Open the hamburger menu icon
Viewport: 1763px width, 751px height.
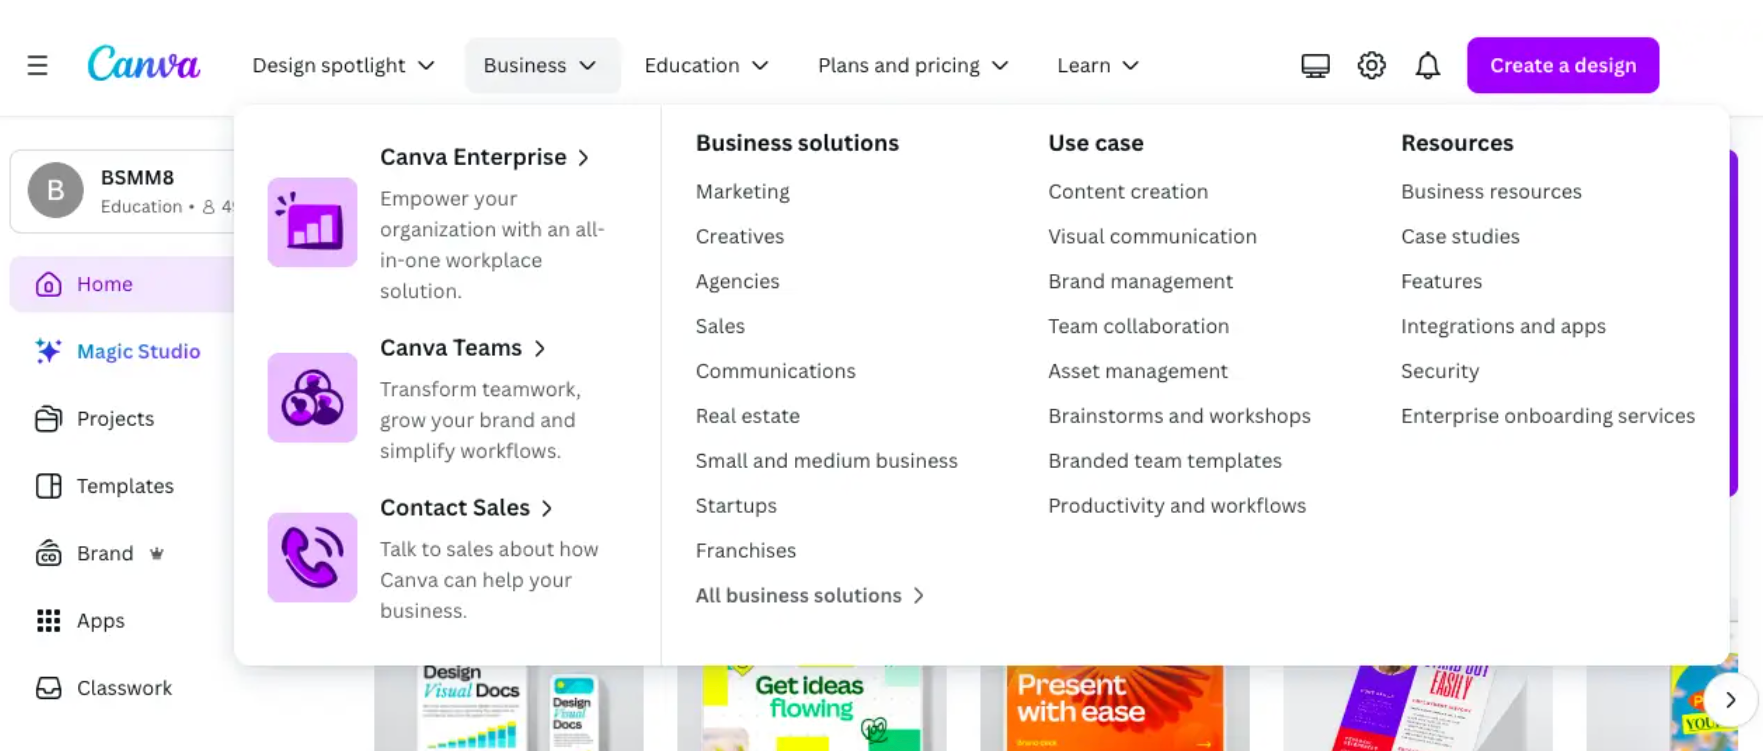[37, 65]
